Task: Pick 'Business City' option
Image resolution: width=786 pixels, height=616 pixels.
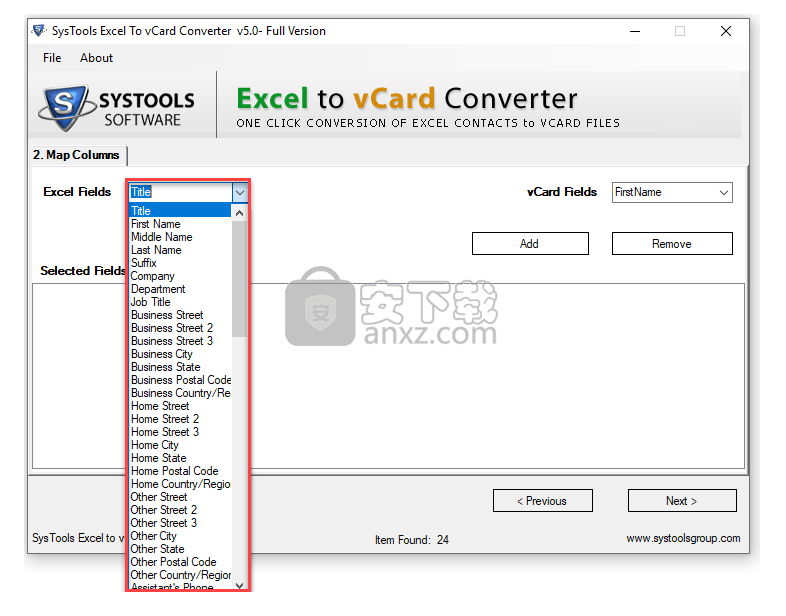Action: click(180, 354)
